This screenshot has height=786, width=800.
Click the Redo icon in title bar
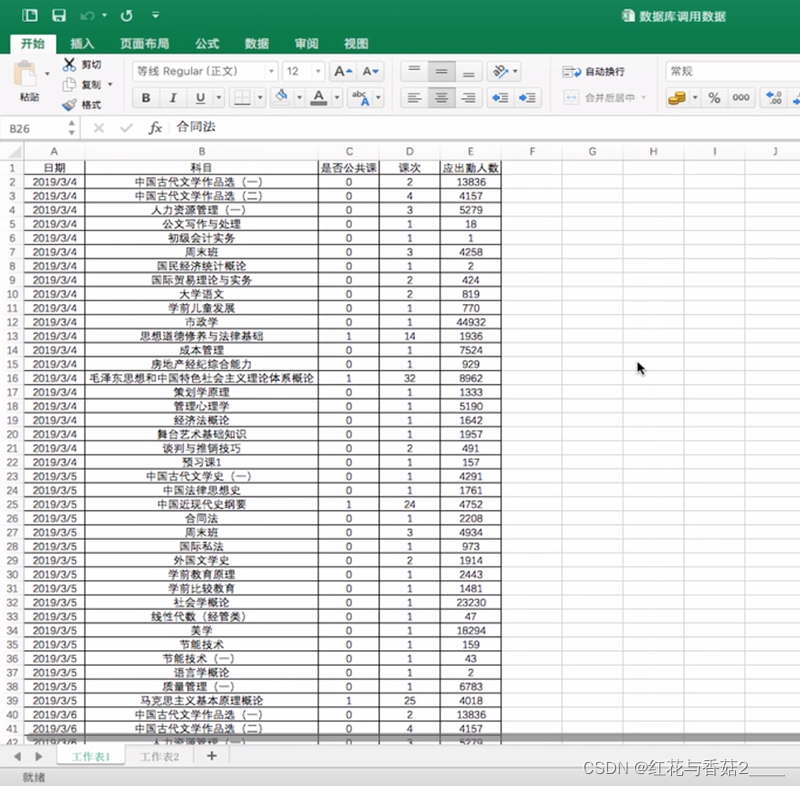(127, 16)
